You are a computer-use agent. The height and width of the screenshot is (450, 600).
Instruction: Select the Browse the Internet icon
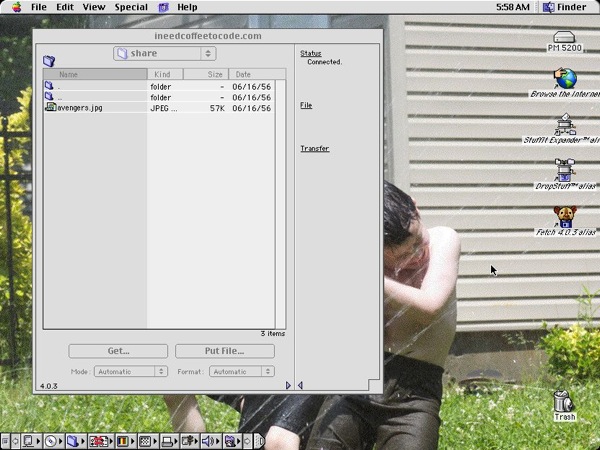coord(566,78)
